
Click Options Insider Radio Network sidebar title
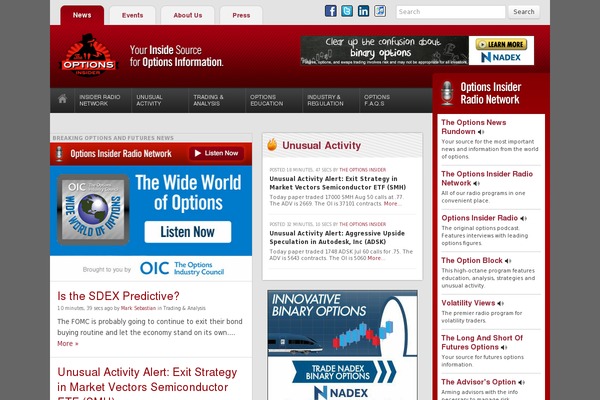pyautogui.click(x=491, y=93)
